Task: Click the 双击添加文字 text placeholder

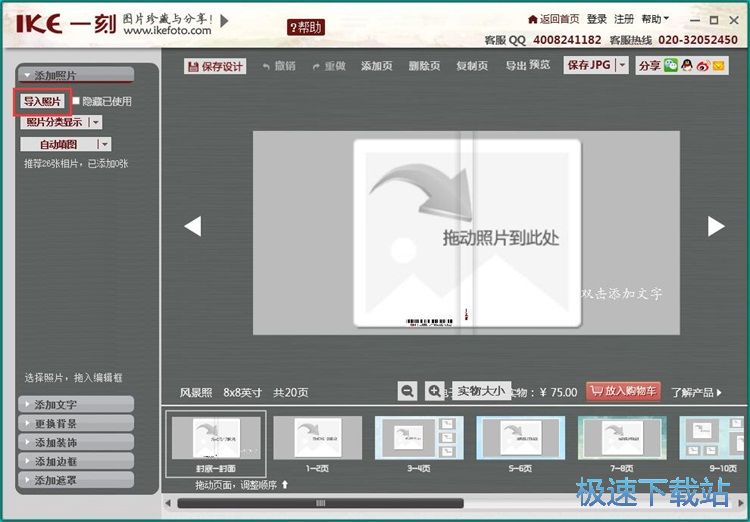Action: point(622,293)
